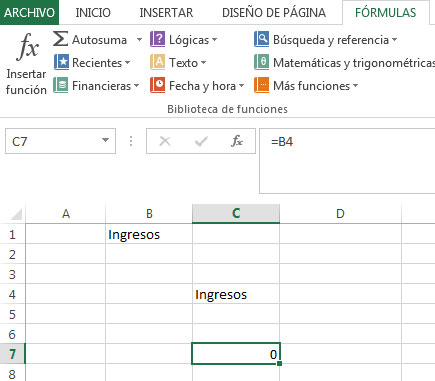Click the formula bar fx button
435x381 pixels.
point(237,141)
